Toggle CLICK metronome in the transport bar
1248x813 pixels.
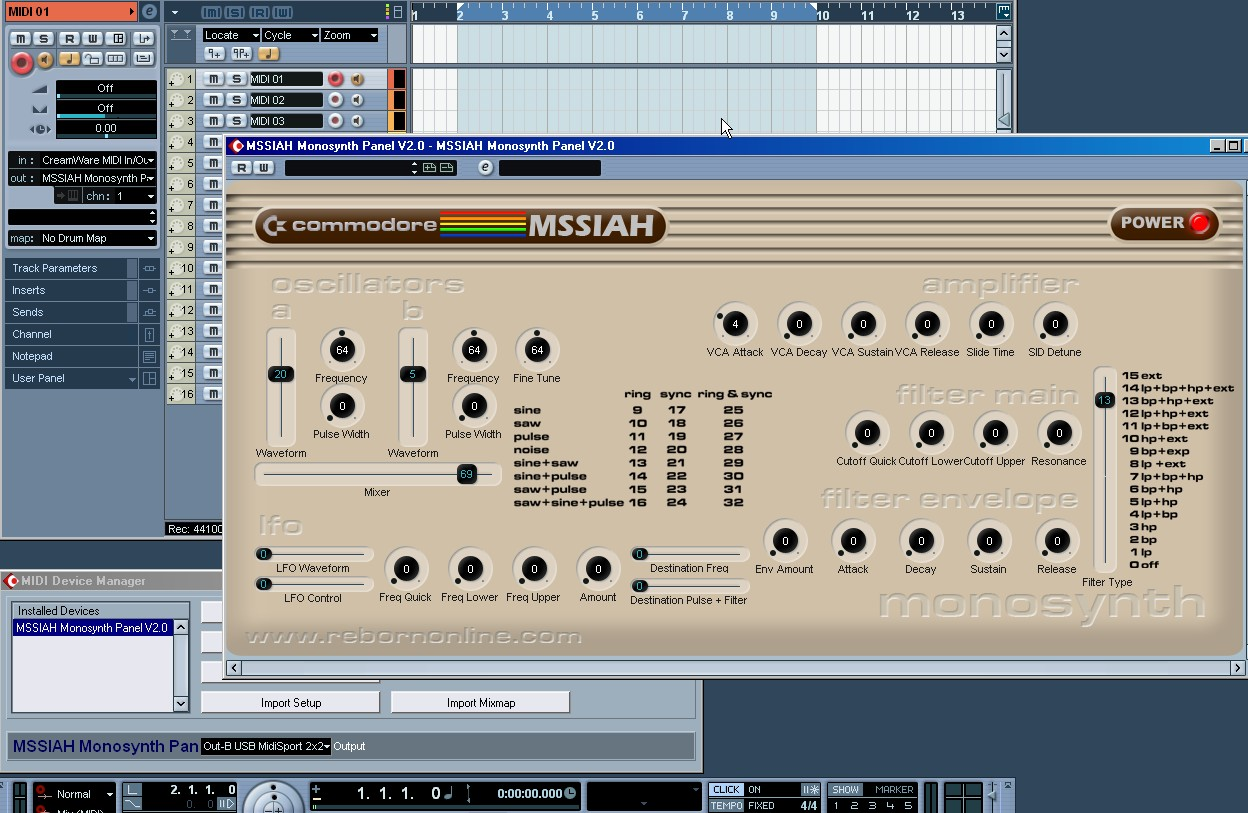tap(727, 790)
